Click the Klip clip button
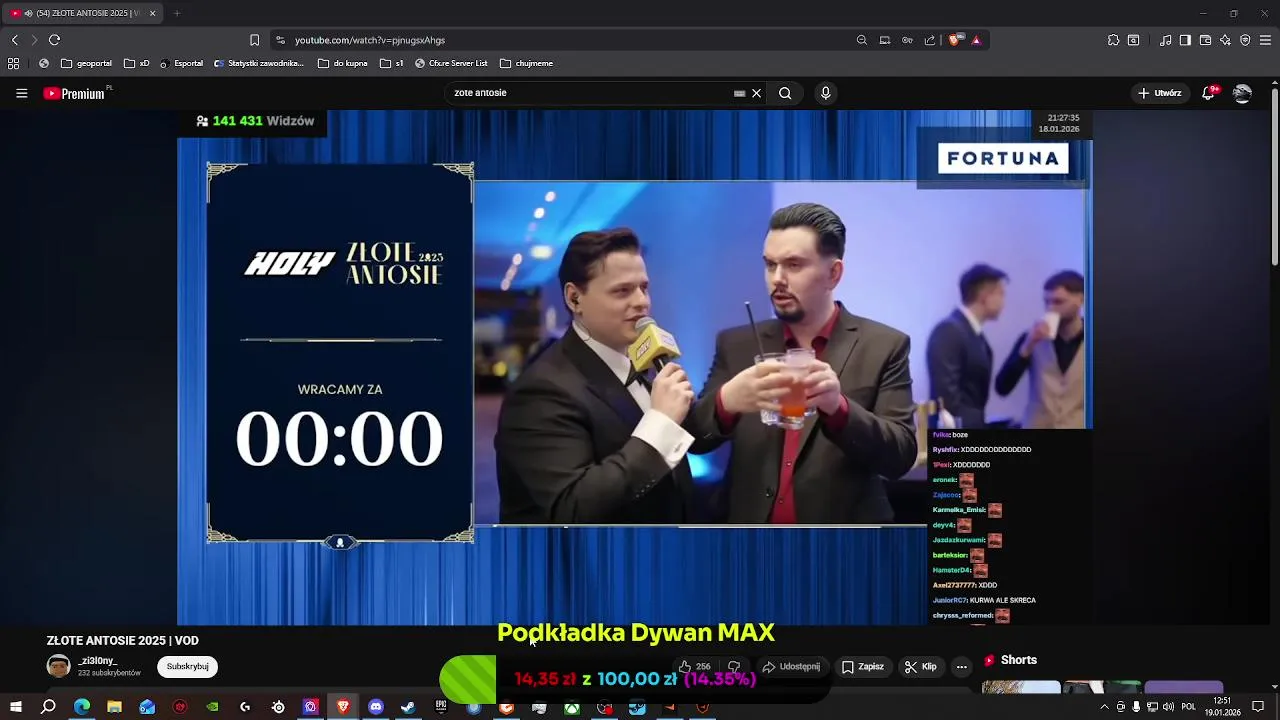 tap(920, 667)
